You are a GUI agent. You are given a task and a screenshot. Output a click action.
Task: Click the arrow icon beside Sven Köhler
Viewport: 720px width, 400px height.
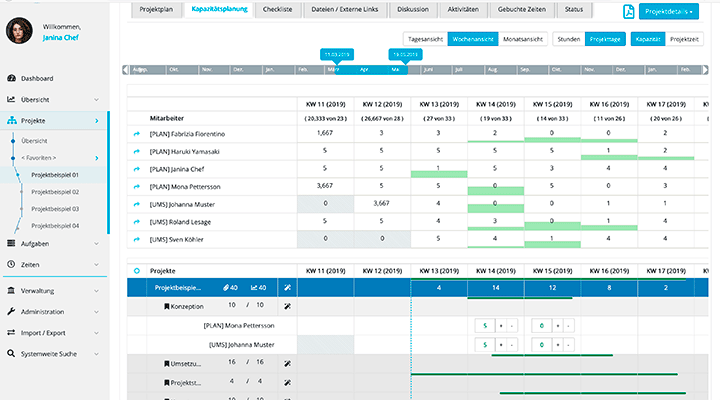point(136,239)
